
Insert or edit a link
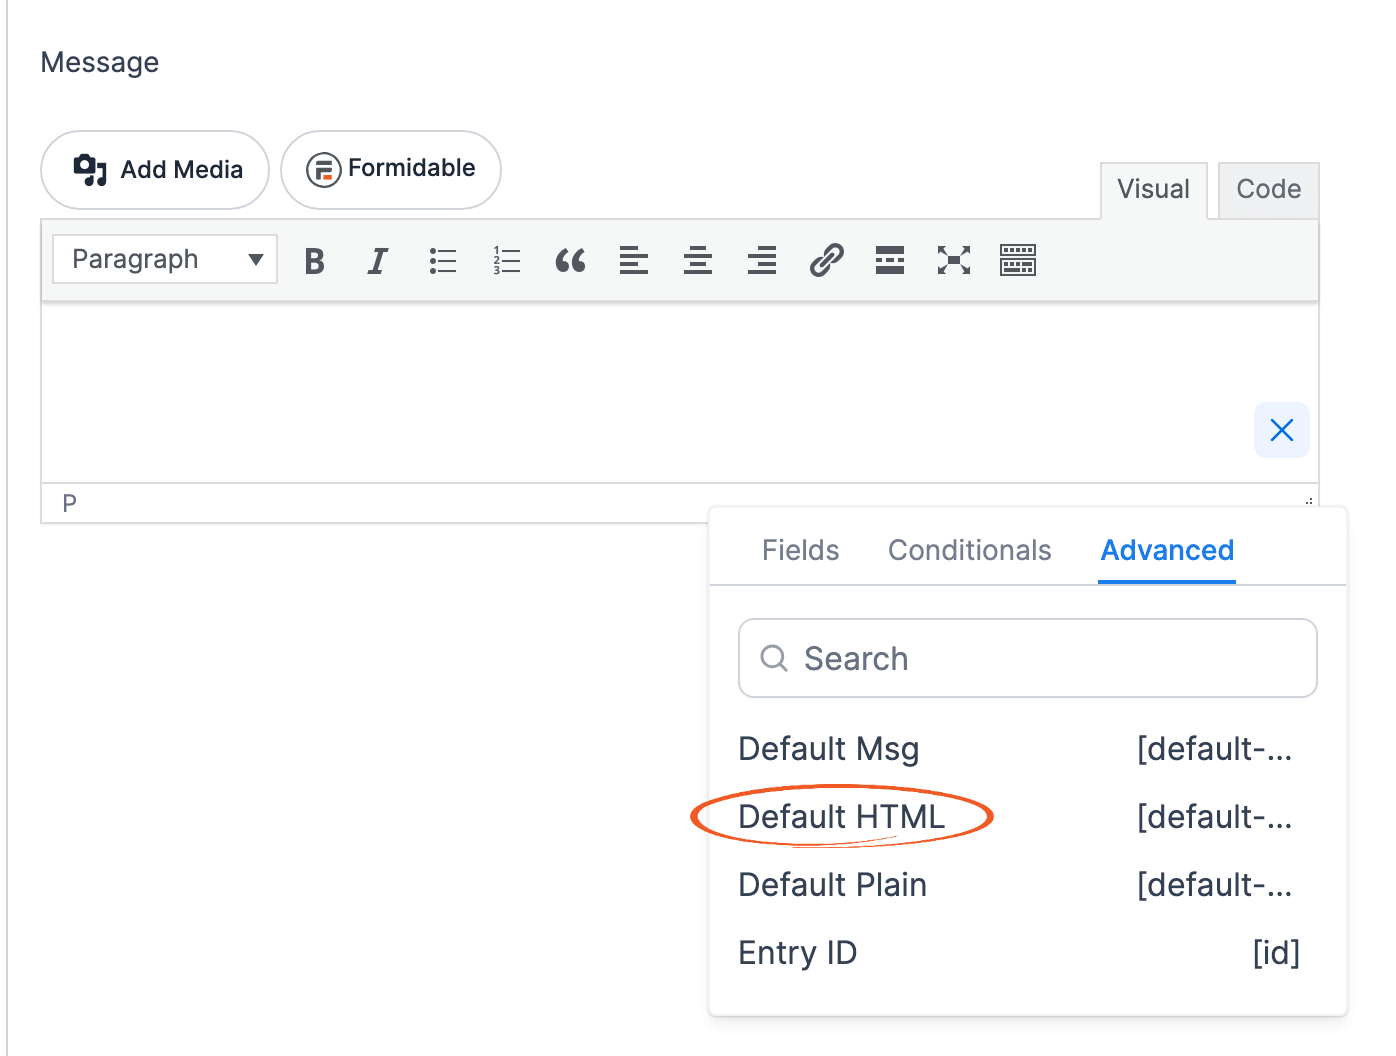click(x=826, y=261)
